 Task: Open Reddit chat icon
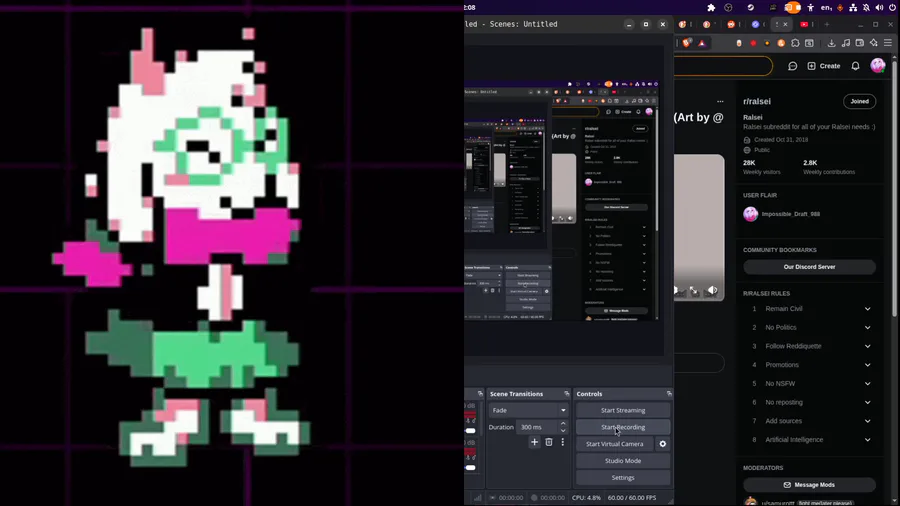pyautogui.click(x=793, y=66)
